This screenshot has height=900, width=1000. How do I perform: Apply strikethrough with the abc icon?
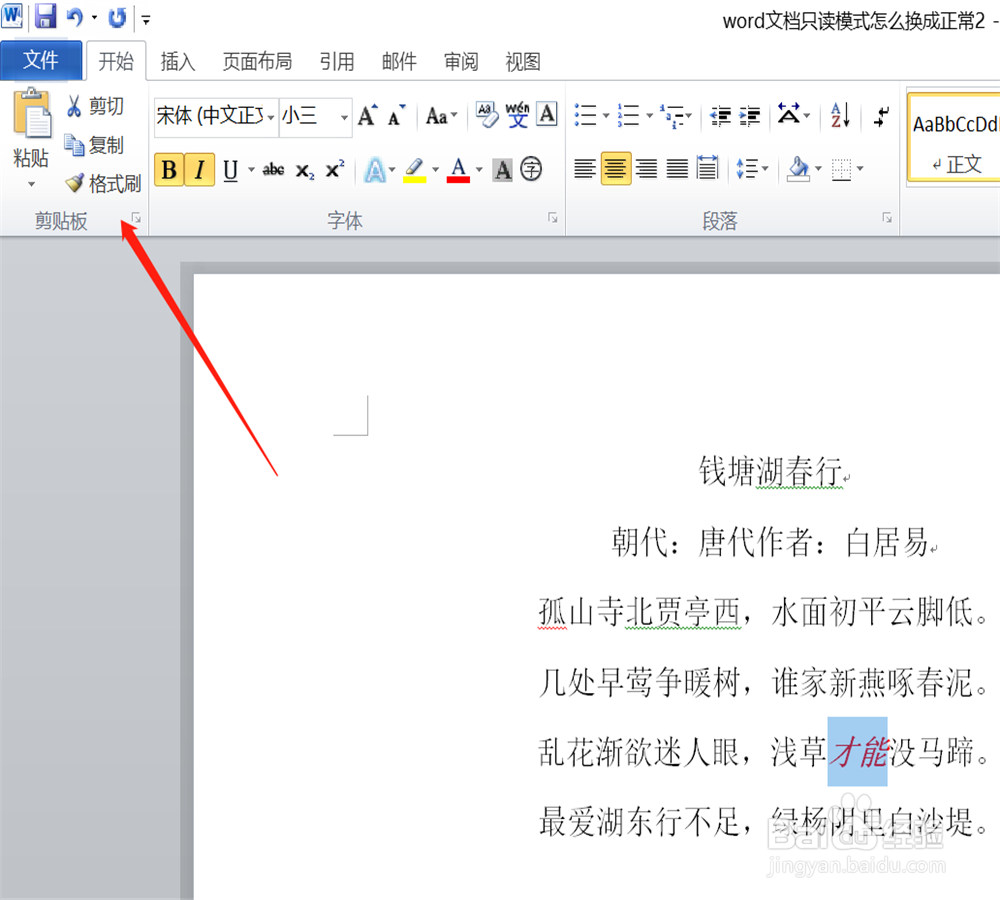click(273, 169)
